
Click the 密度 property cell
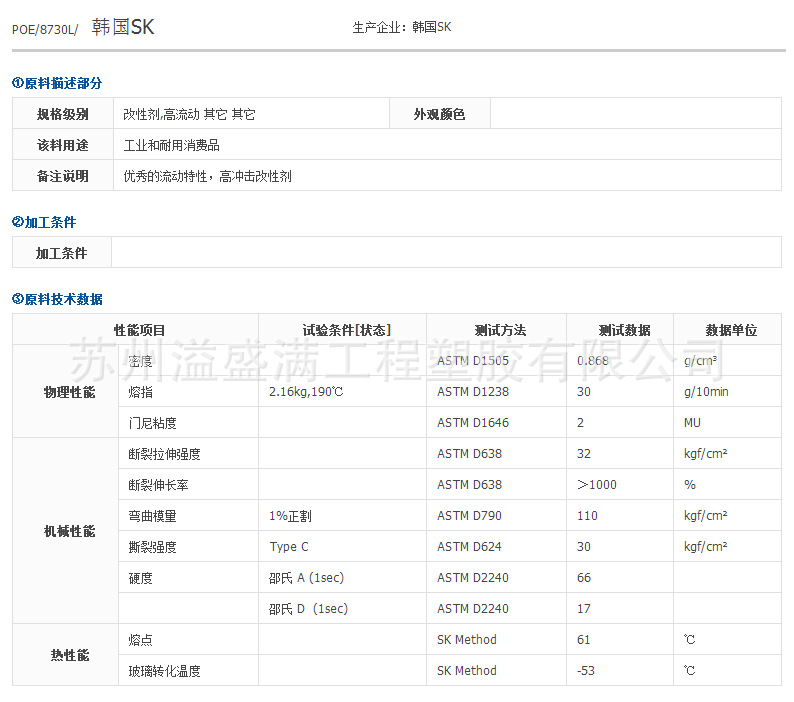point(188,361)
